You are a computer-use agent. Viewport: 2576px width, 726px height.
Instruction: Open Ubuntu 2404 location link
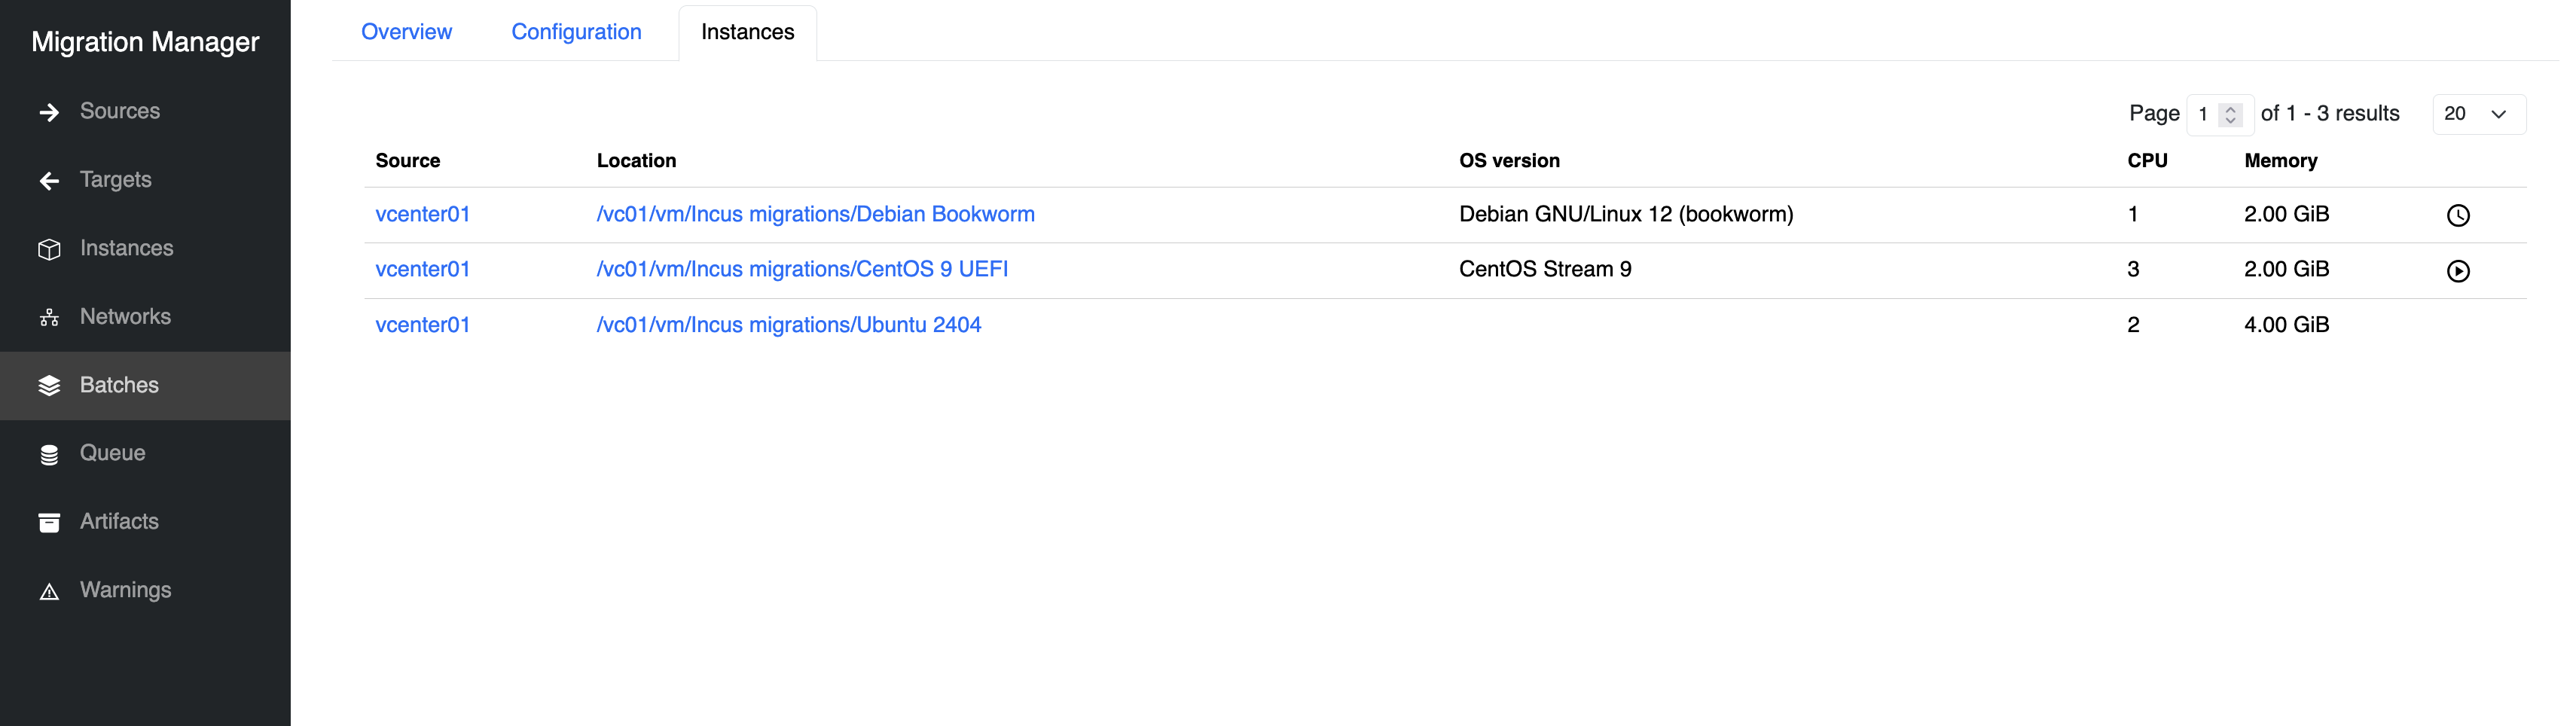point(788,325)
